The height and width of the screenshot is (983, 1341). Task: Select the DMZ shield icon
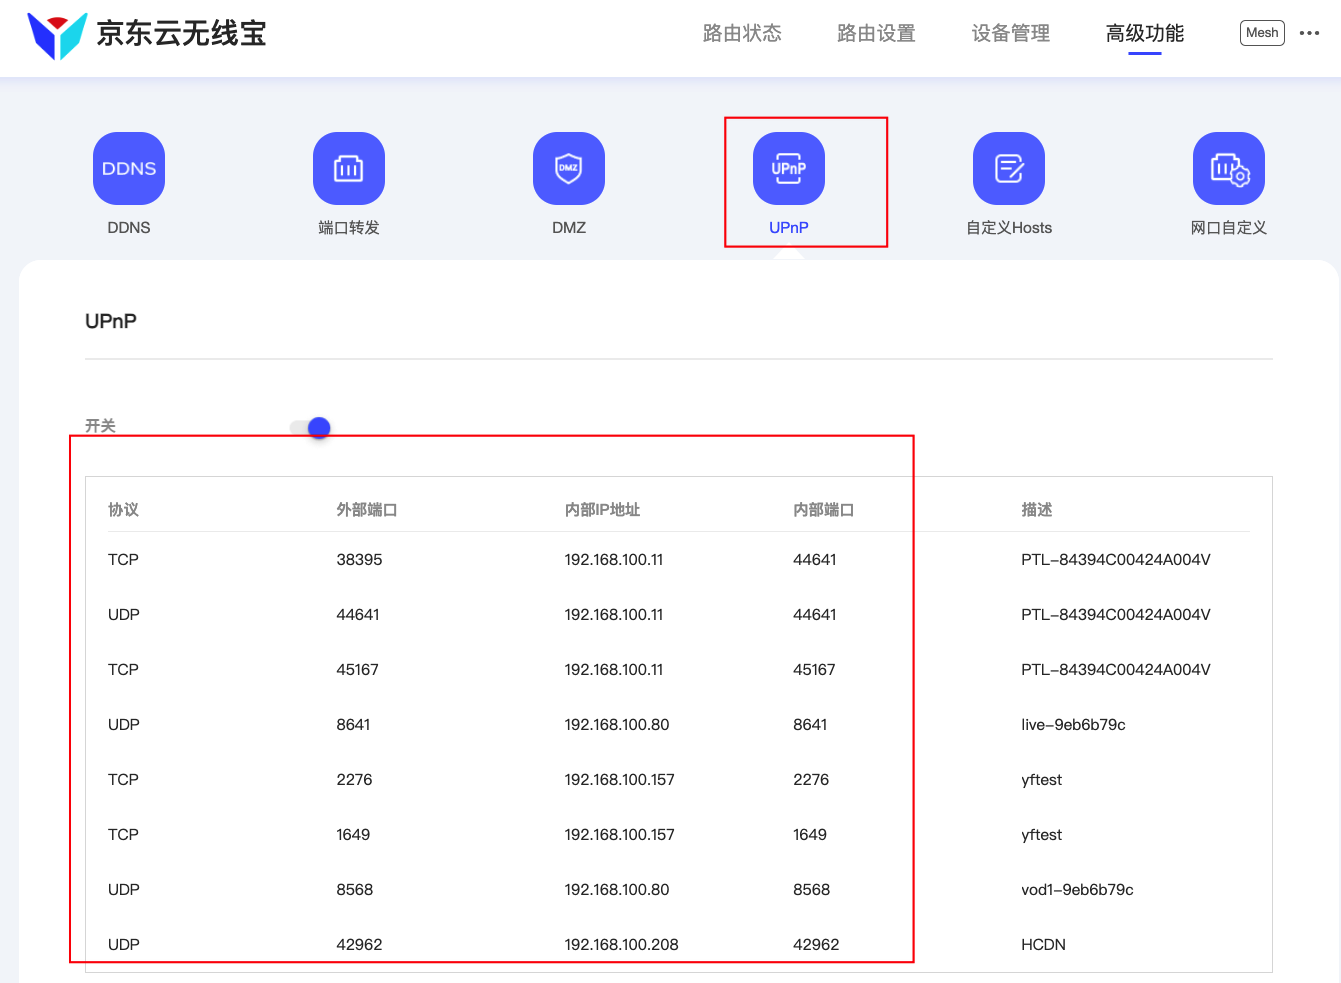point(569,168)
